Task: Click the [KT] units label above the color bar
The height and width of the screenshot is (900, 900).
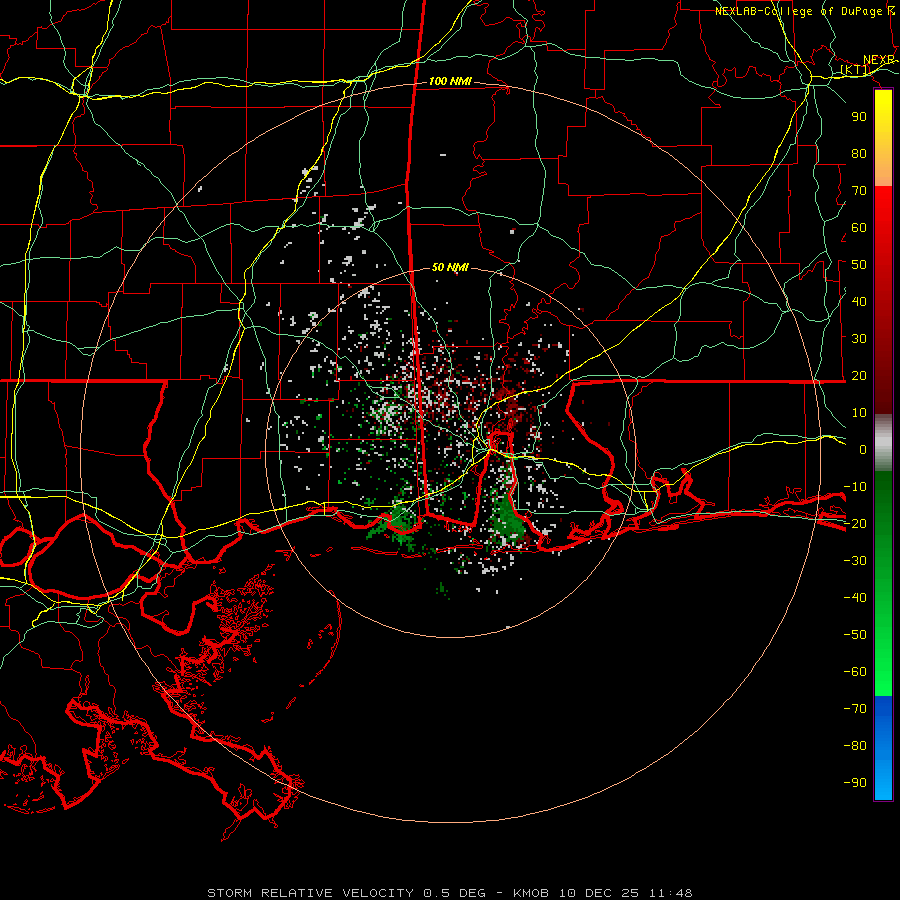Action: coord(855,70)
